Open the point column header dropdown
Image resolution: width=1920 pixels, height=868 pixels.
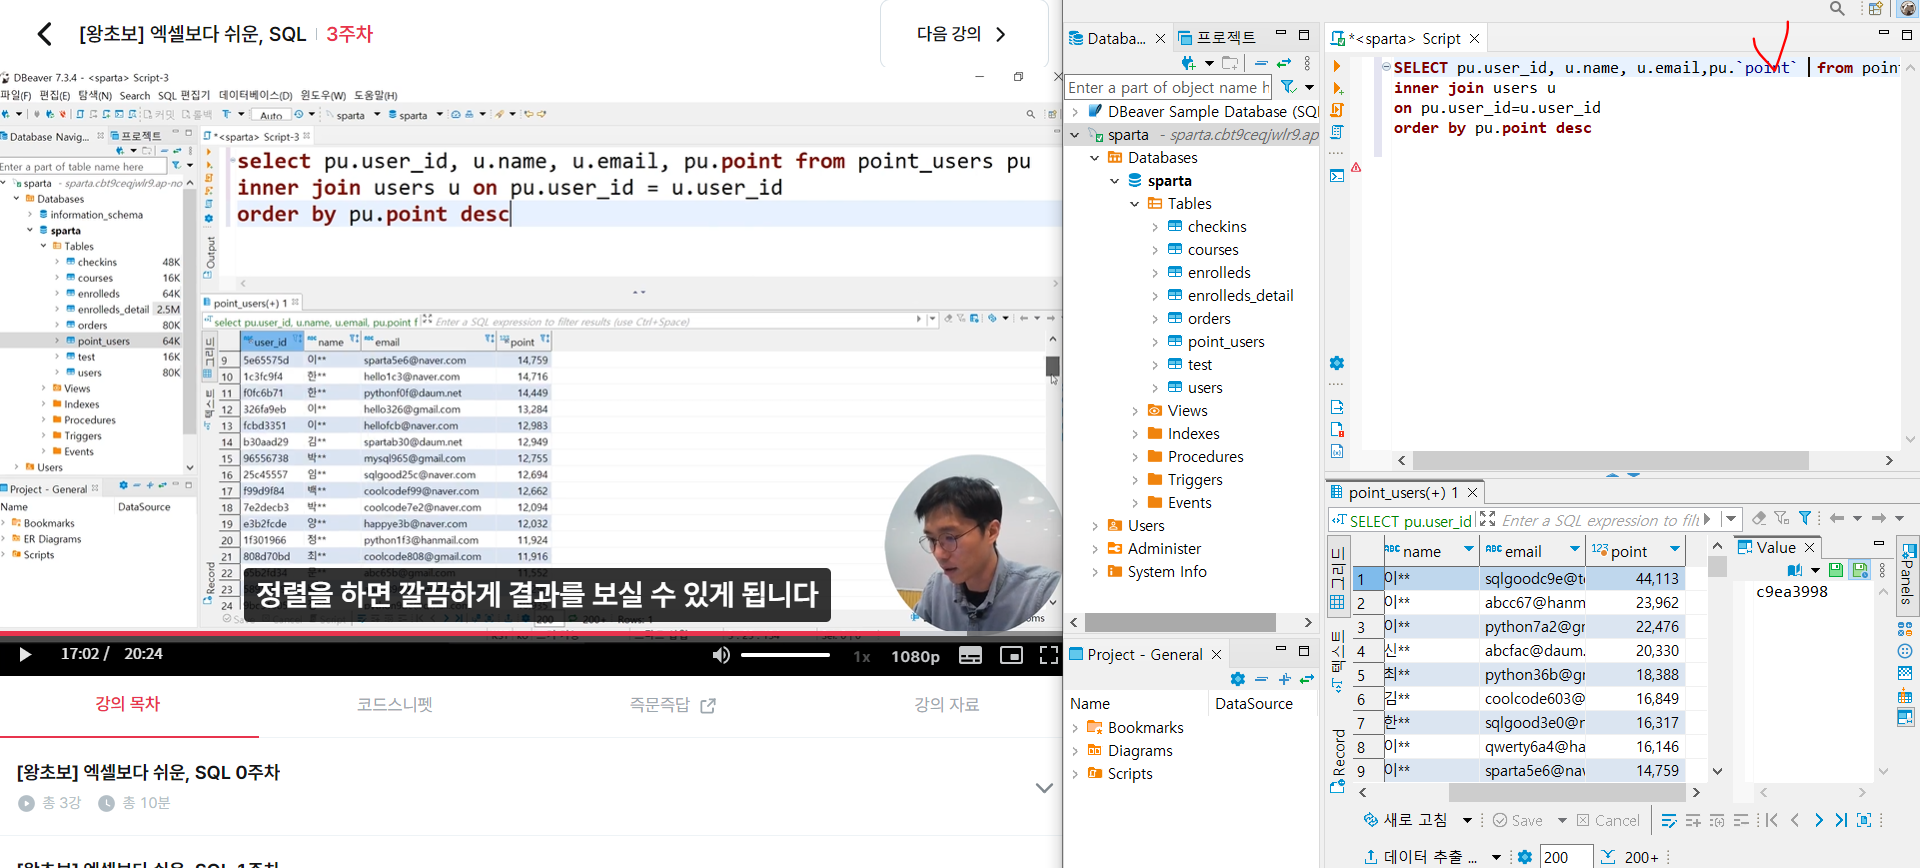(x=1675, y=549)
